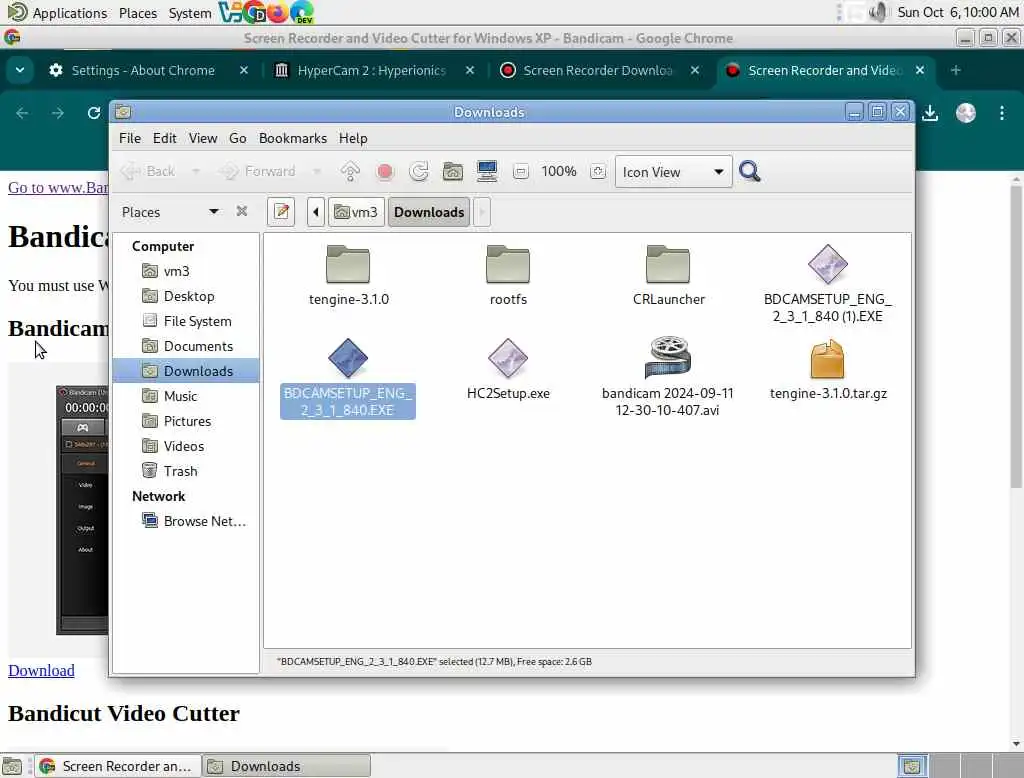Open the Bookmarks menu
Image resolution: width=1024 pixels, height=778 pixels.
[x=293, y=138]
